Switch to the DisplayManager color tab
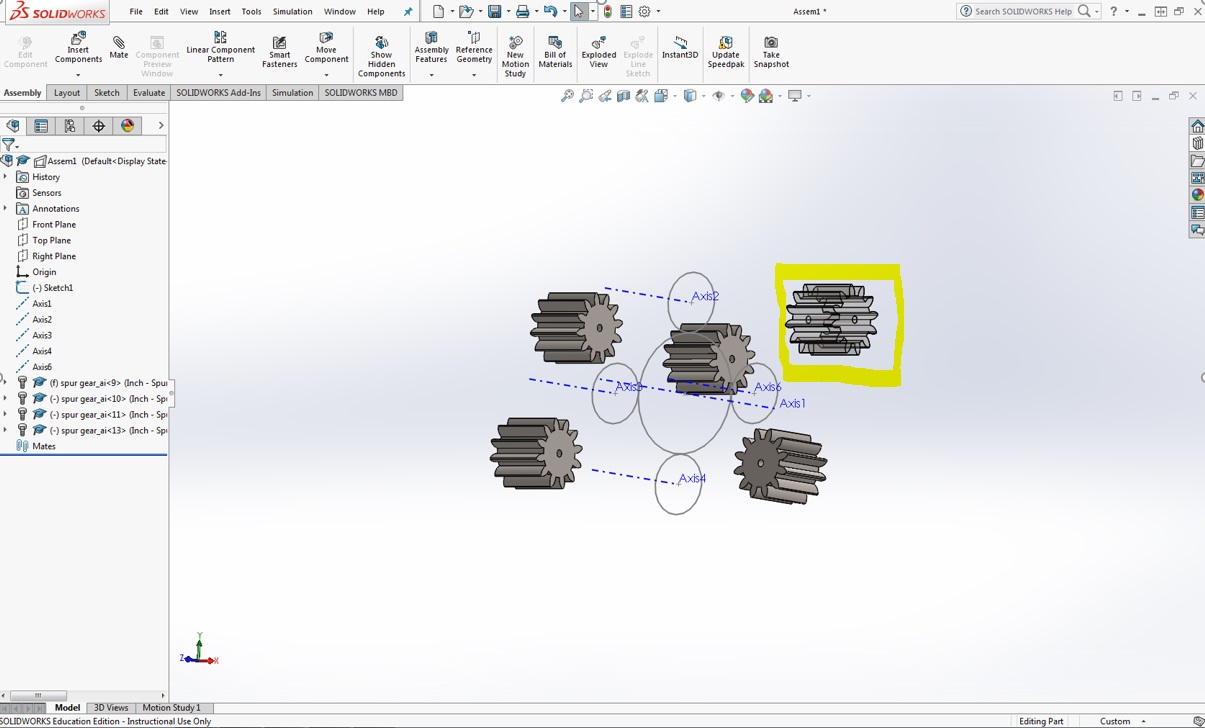The image size is (1205, 728). [x=127, y=126]
